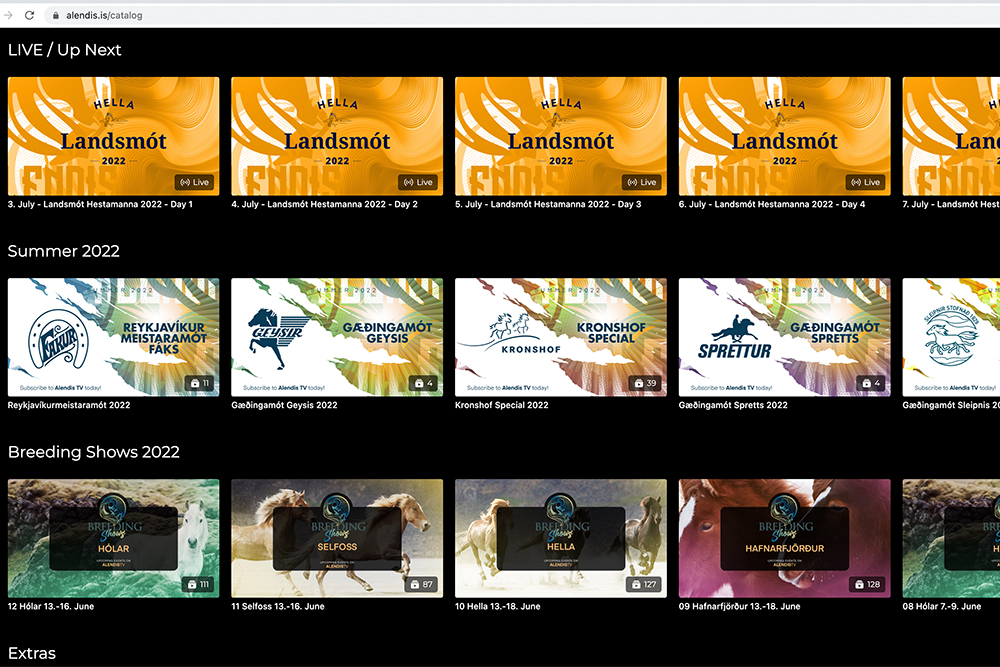
Task: Click title 'Gæðingamót Geysis 2022'
Action: [x=284, y=406]
